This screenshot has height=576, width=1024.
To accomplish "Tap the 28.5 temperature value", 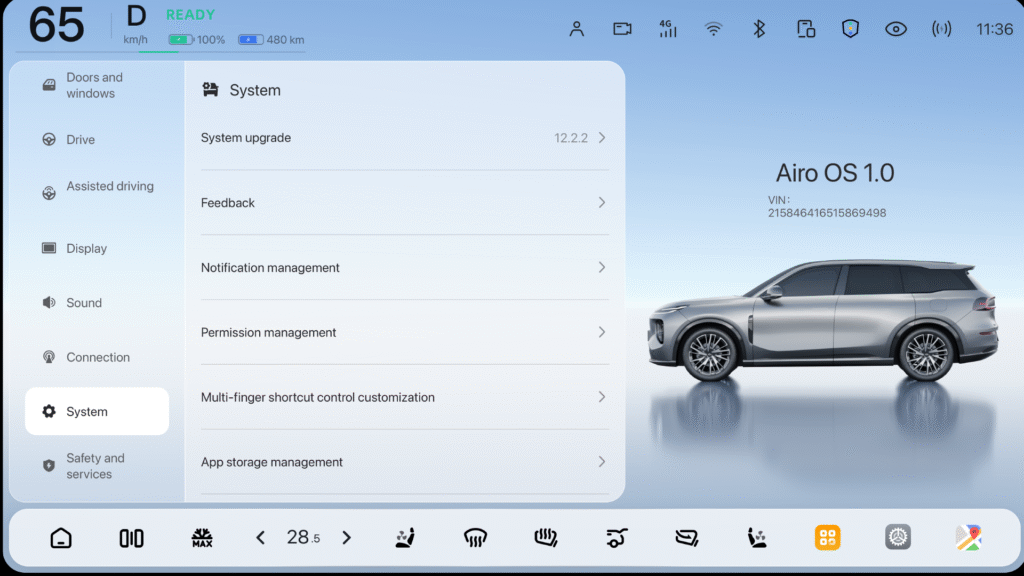I will [303, 537].
